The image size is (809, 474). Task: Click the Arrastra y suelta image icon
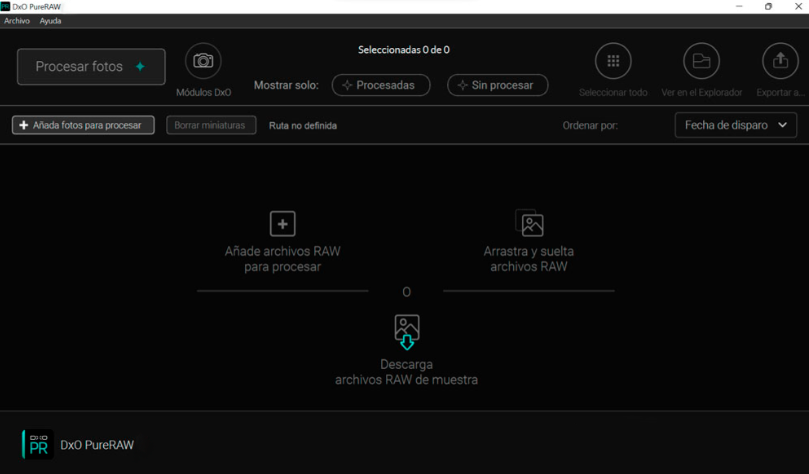coord(529,223)
